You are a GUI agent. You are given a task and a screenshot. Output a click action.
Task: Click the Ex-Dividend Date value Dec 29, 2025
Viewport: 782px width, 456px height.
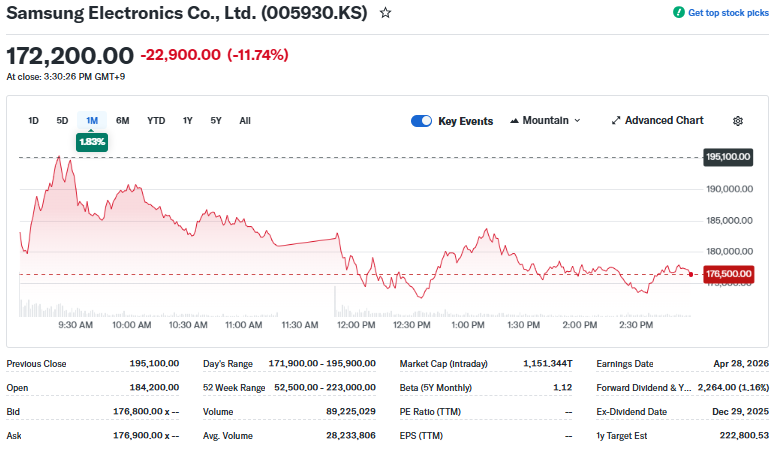pos(741,412)
